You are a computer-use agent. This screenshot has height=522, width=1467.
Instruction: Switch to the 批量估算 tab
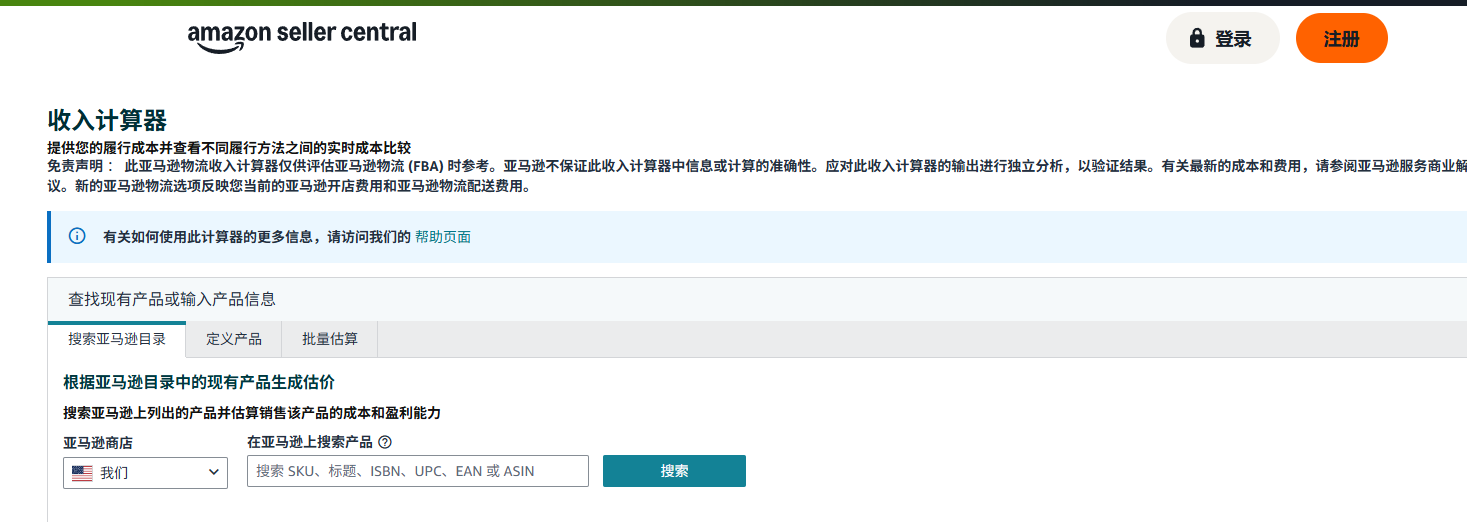click(x=330, y=339)
